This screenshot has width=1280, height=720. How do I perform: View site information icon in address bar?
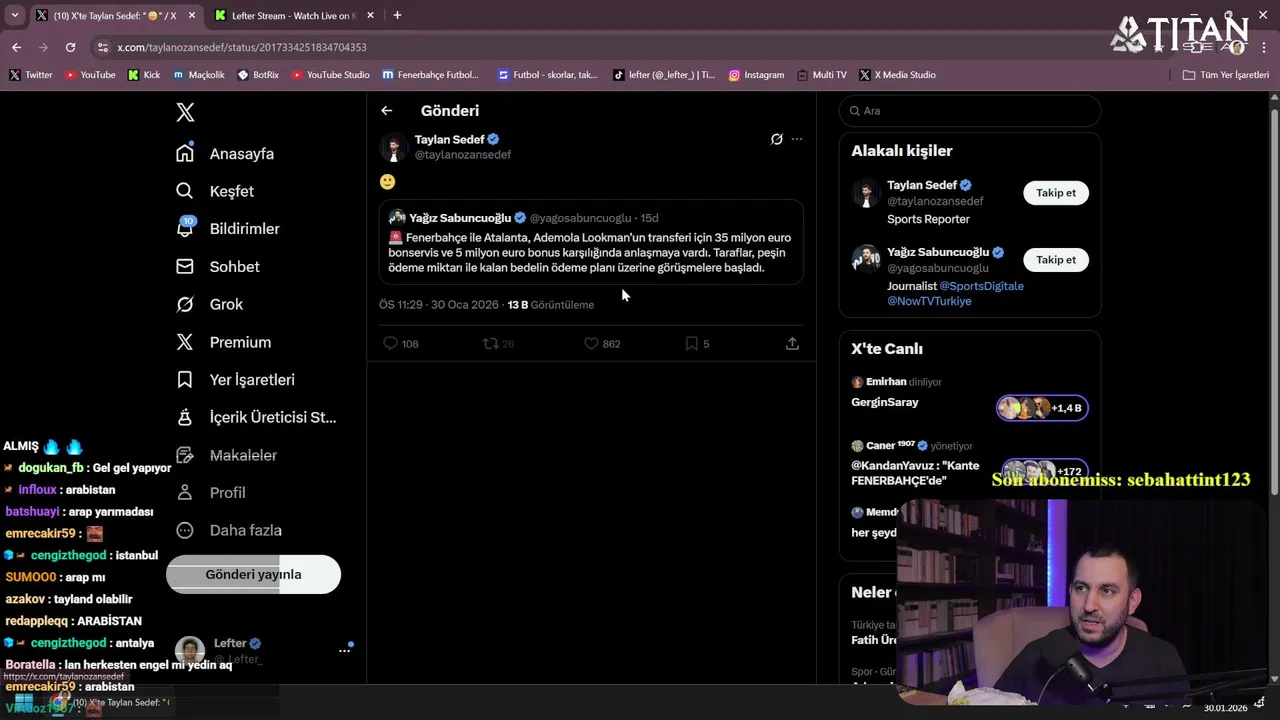coord(102,47)
